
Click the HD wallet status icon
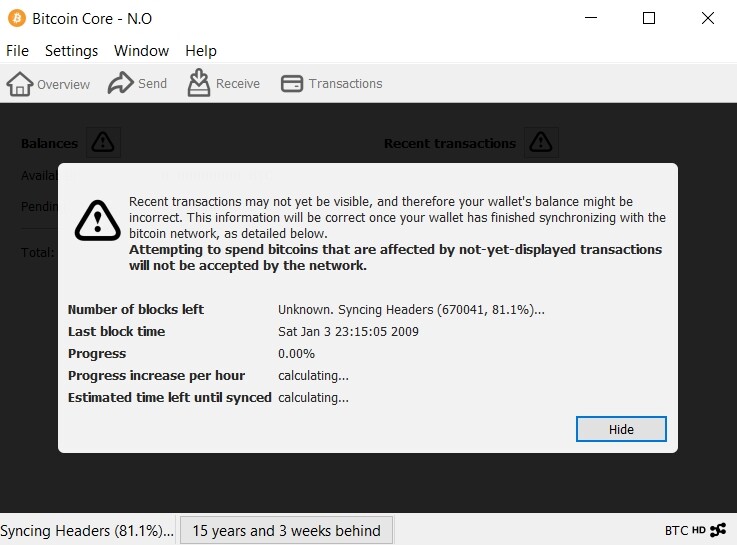(699, 530)
